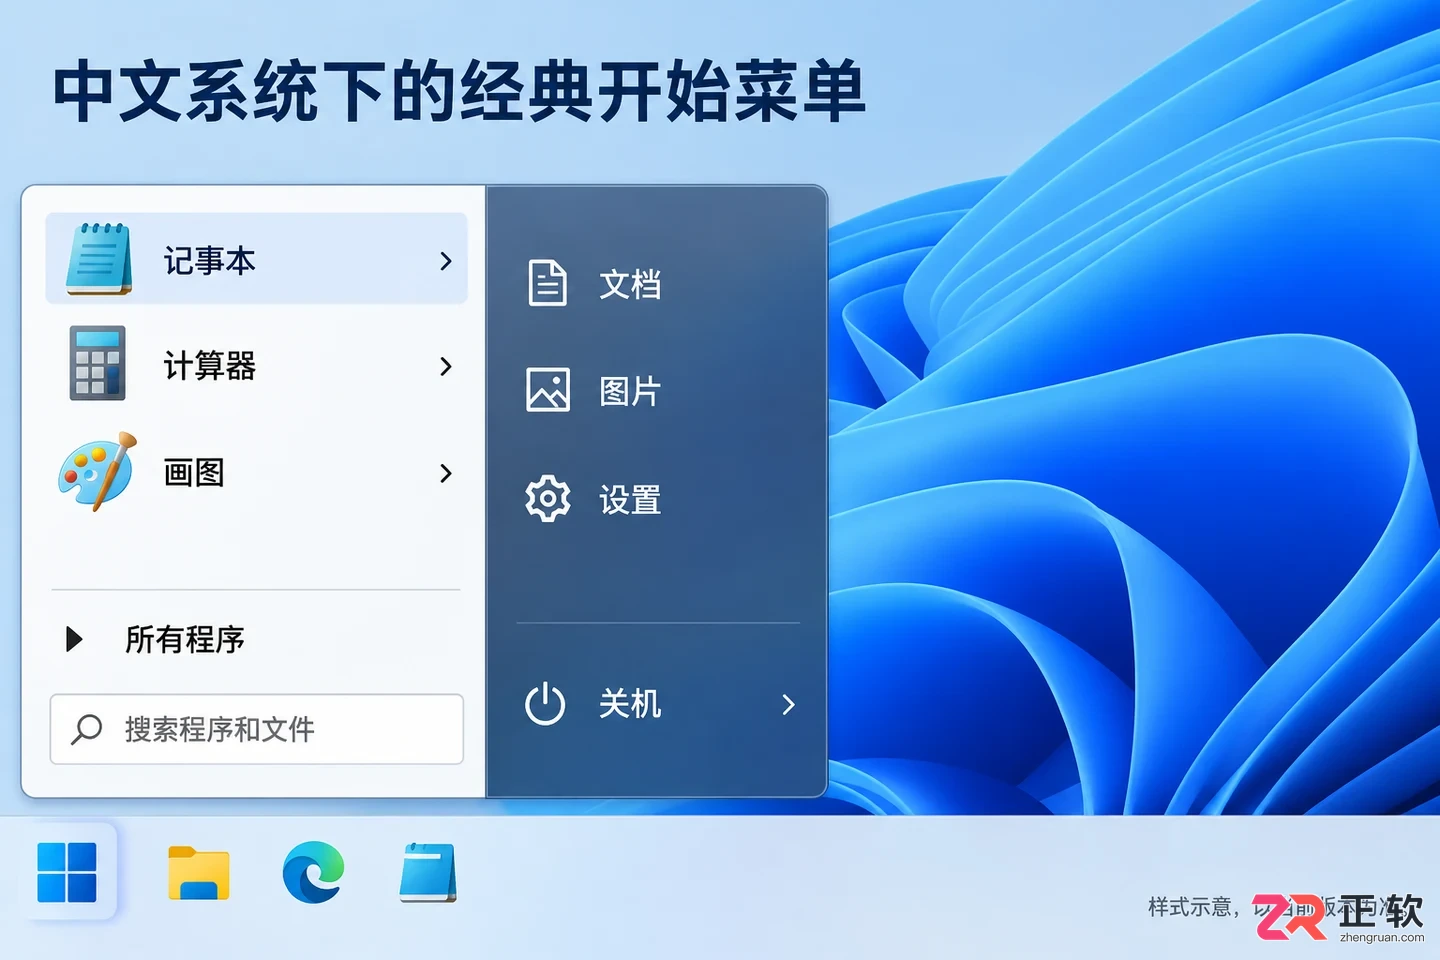Expand the 画图 submenu arrow
1440x960 pixels.
[x=446, y=473]
